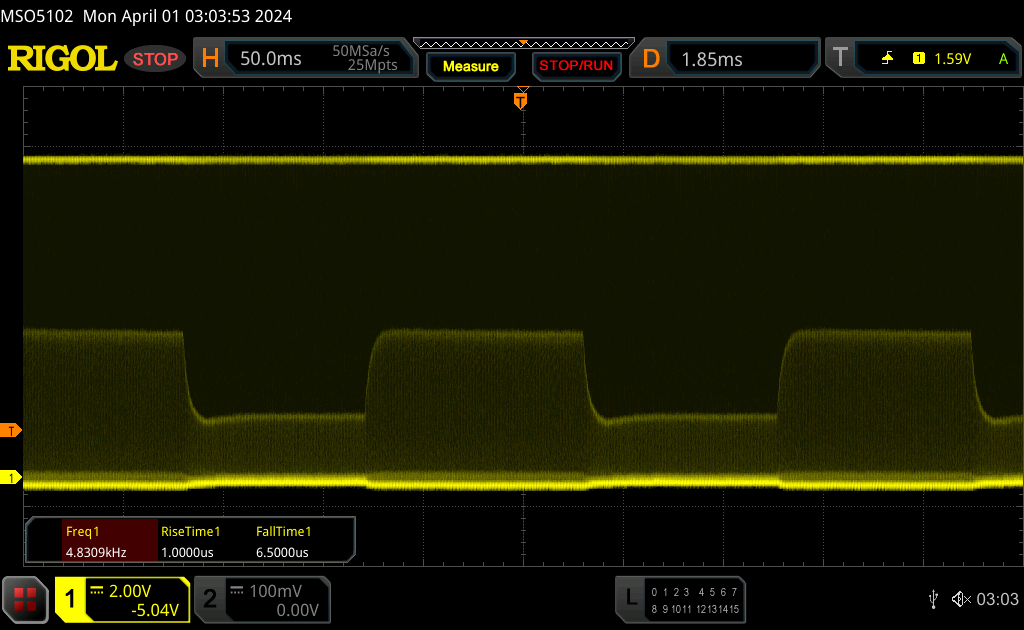Click the orange trigger position T marker
Image resolution: width=1024 pixels, height=630 pixels.
click(520, 99)
